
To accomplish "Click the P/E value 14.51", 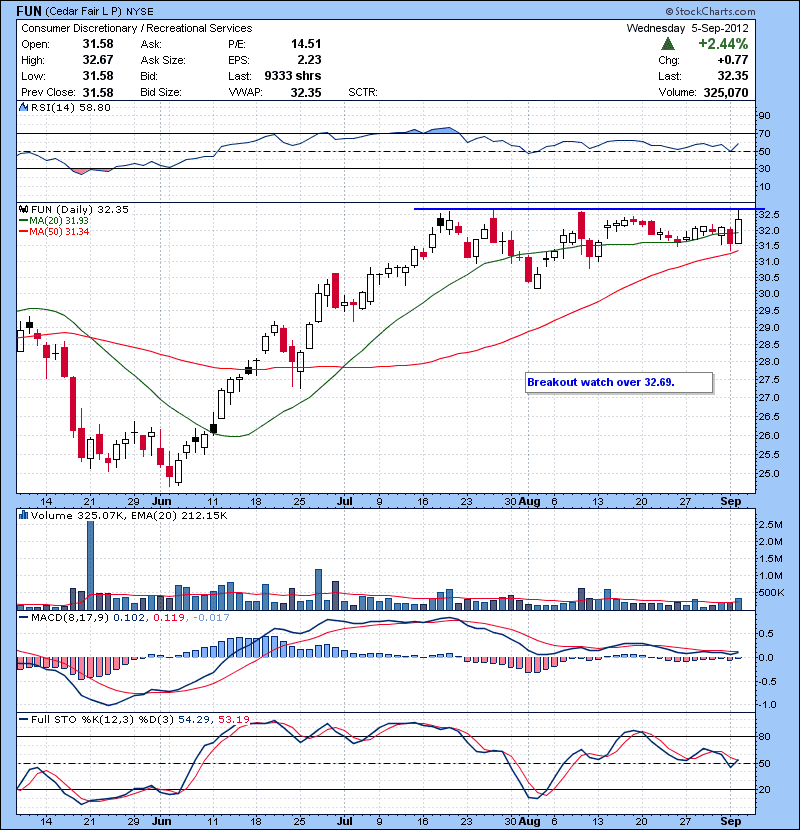I will tap(306, 44).
